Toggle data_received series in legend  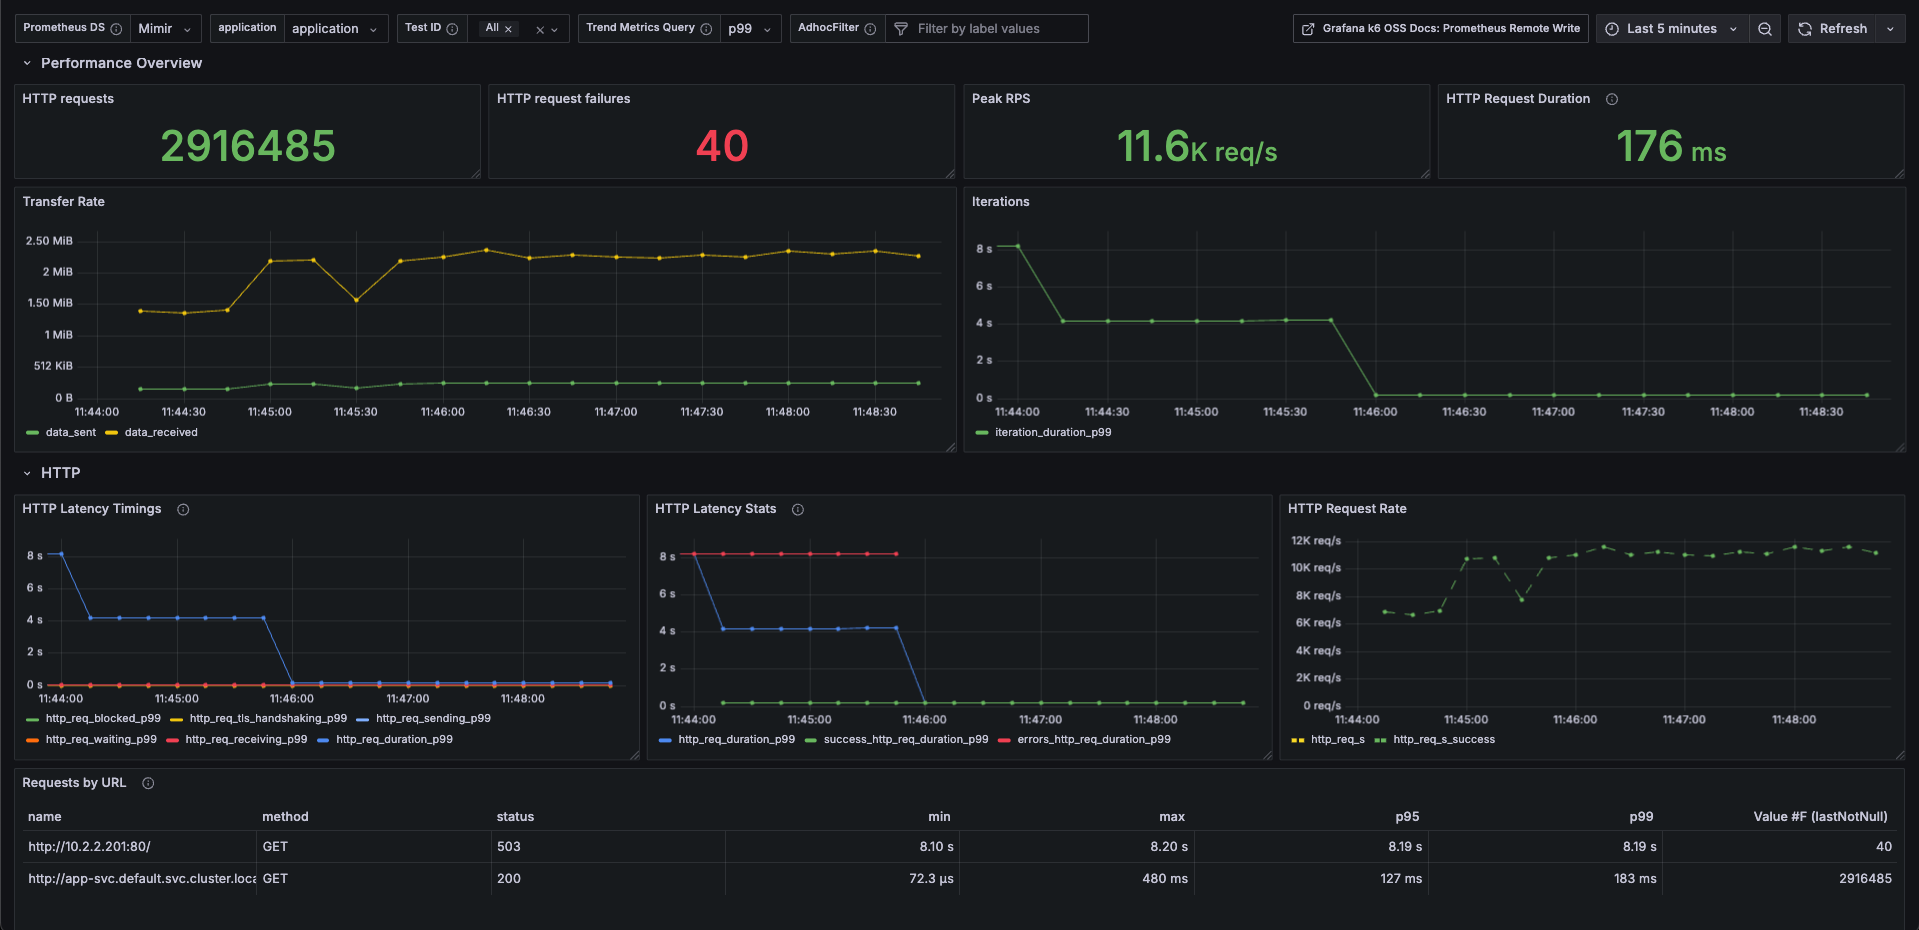tap(160, 433)
